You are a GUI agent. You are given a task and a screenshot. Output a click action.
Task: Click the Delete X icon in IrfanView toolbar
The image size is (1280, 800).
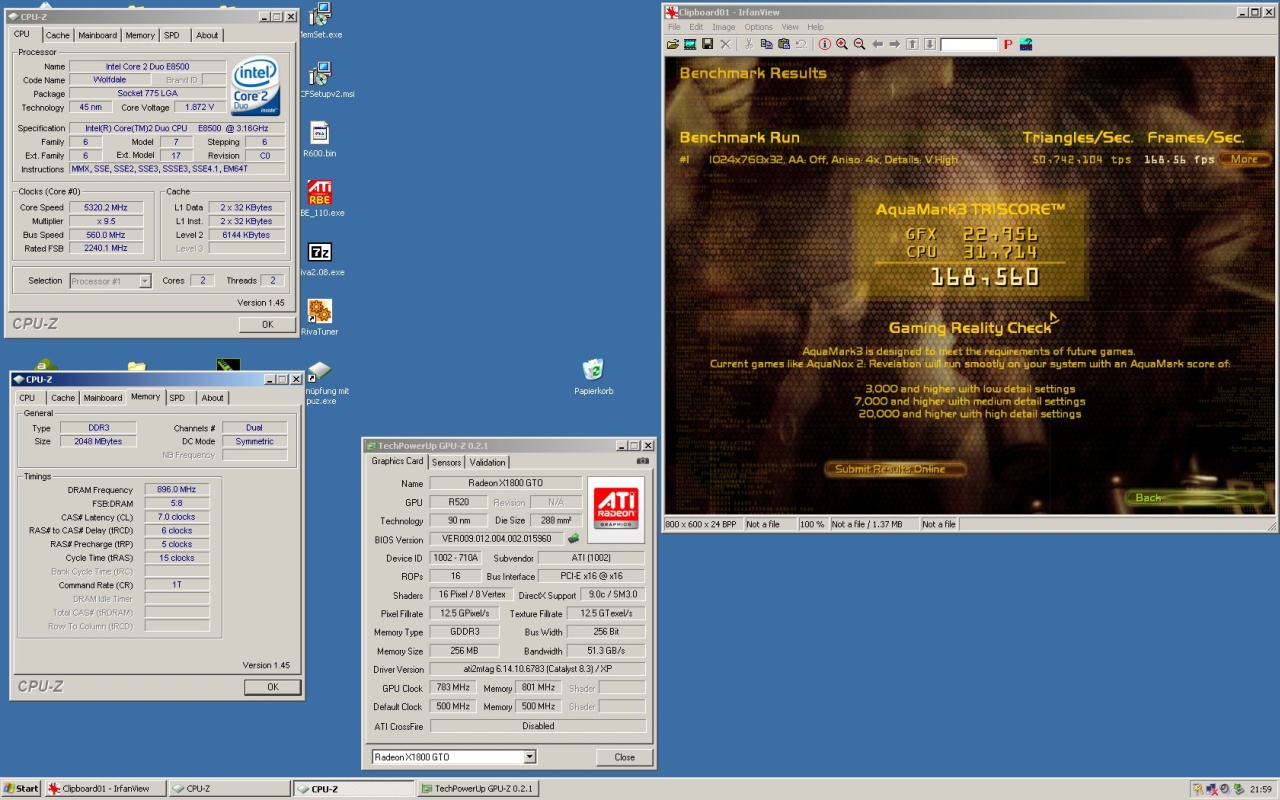tap(725, 44)
